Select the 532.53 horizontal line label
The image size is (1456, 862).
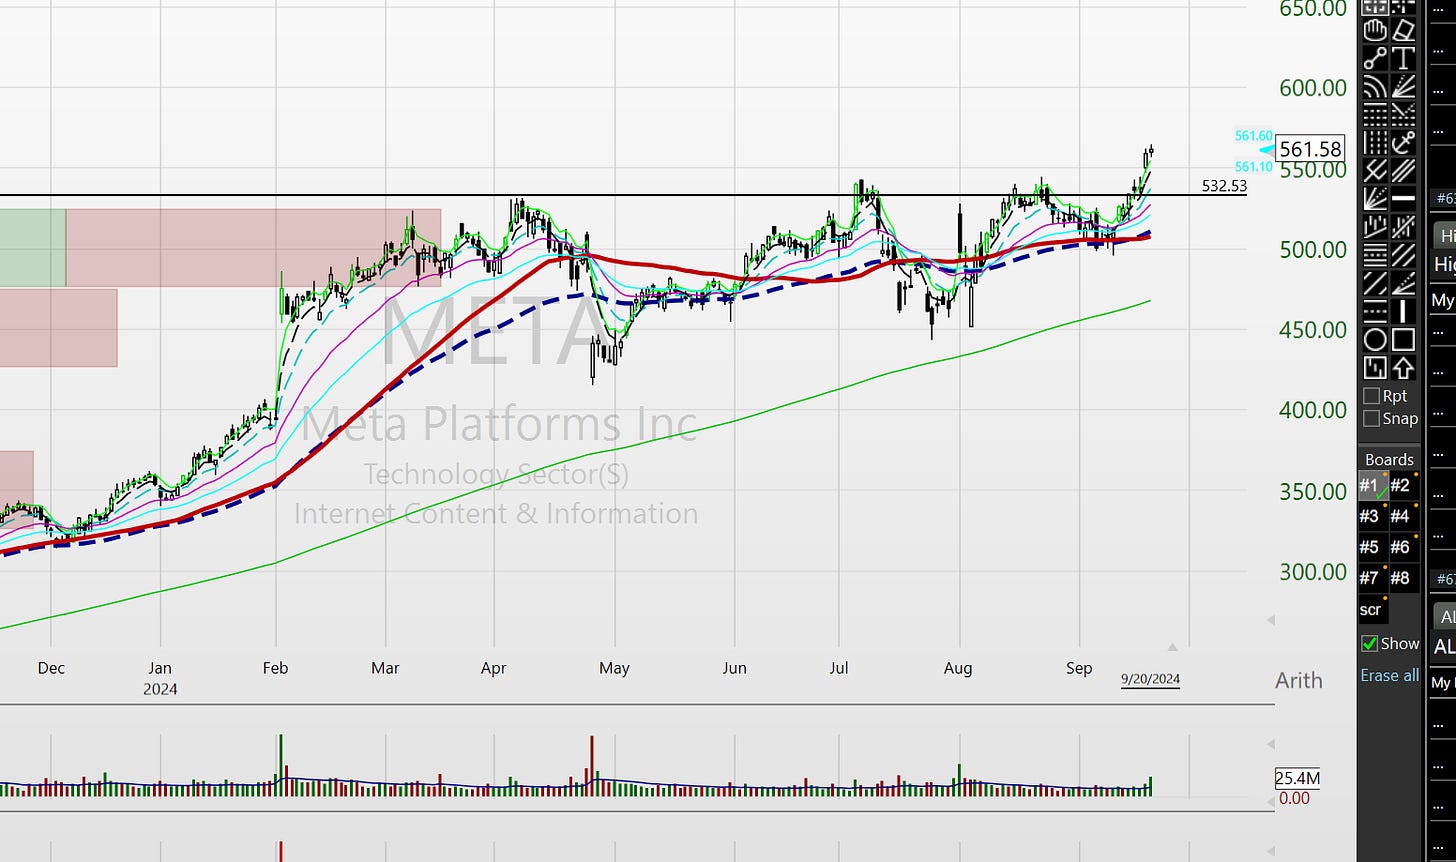point(1224,186)
